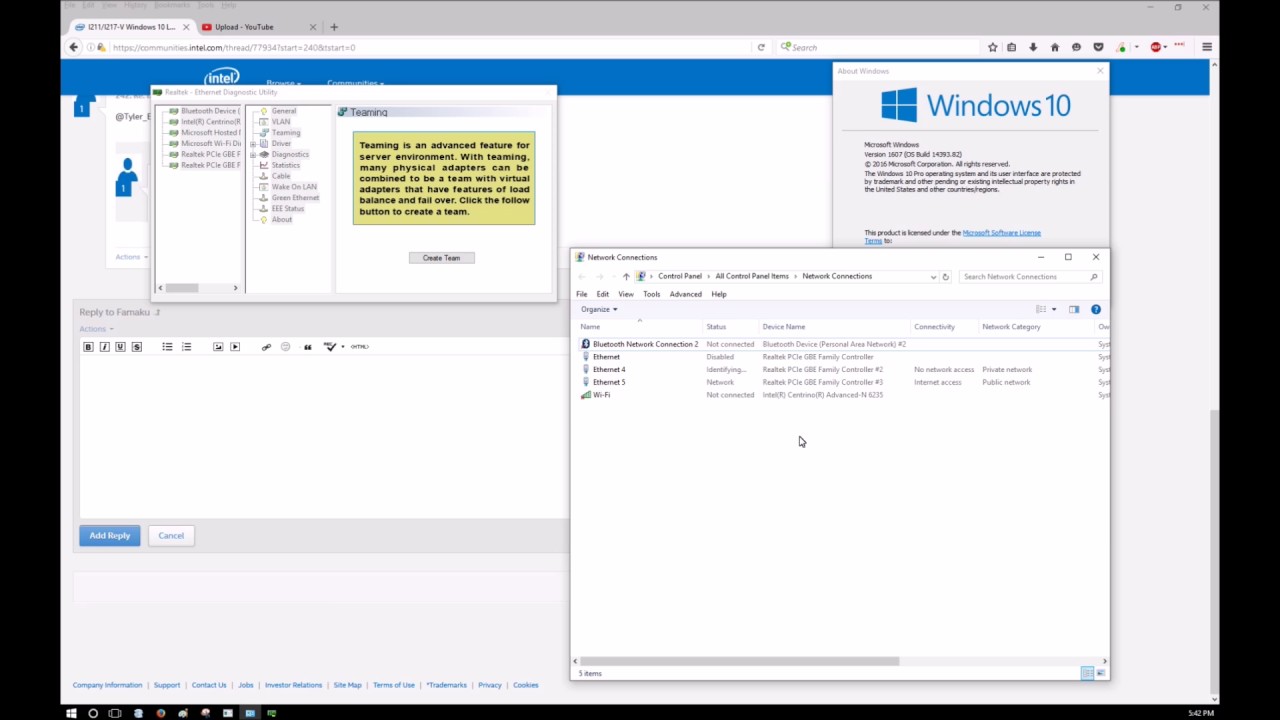Select Cable item in Realtek tree
Screen dimensions: 1280x720
(281, 176)
